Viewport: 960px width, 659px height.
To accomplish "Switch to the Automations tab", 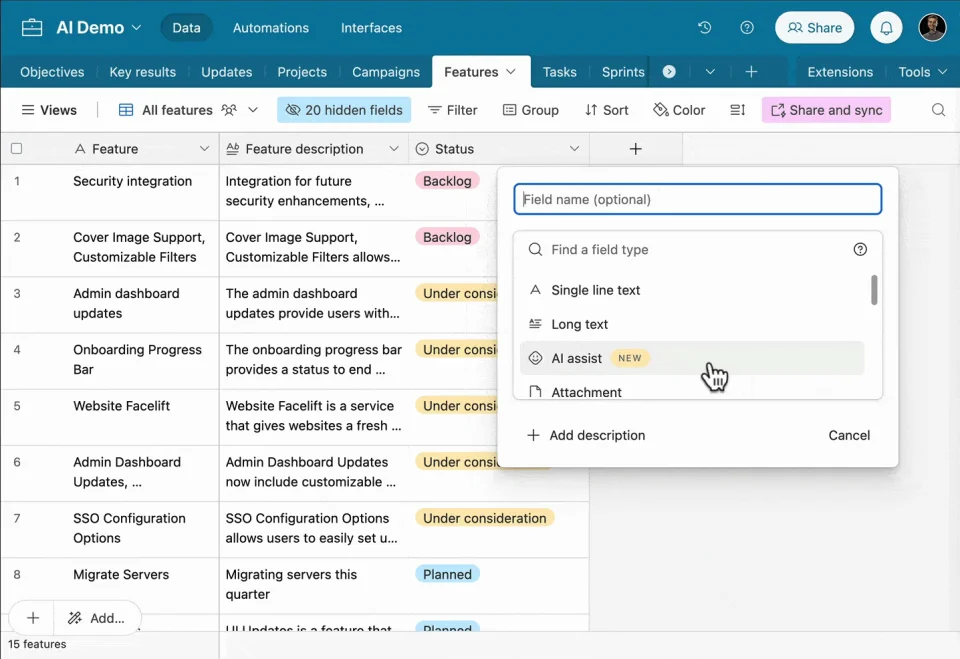I will click(271, 28).
